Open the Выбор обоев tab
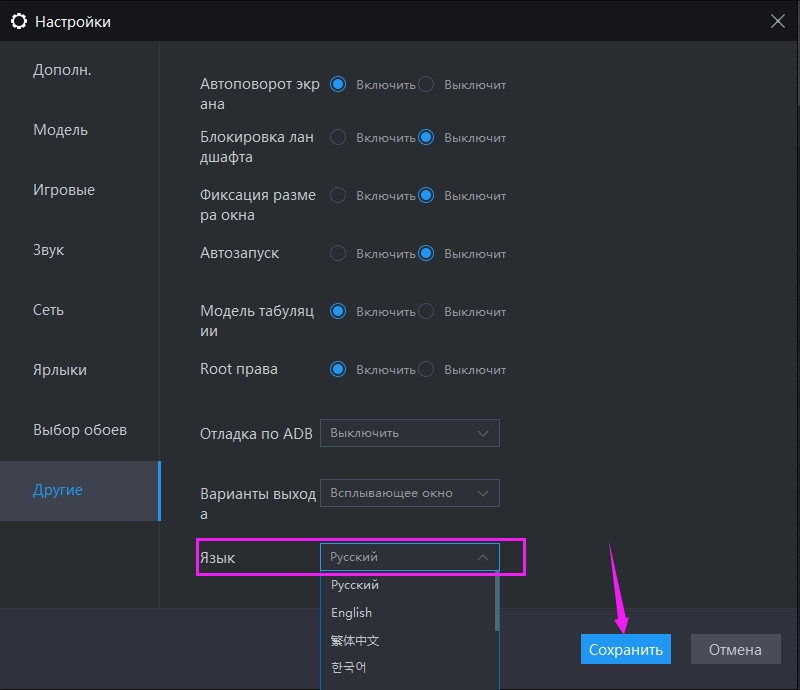800x690 pixels. [x=80, y=430]
